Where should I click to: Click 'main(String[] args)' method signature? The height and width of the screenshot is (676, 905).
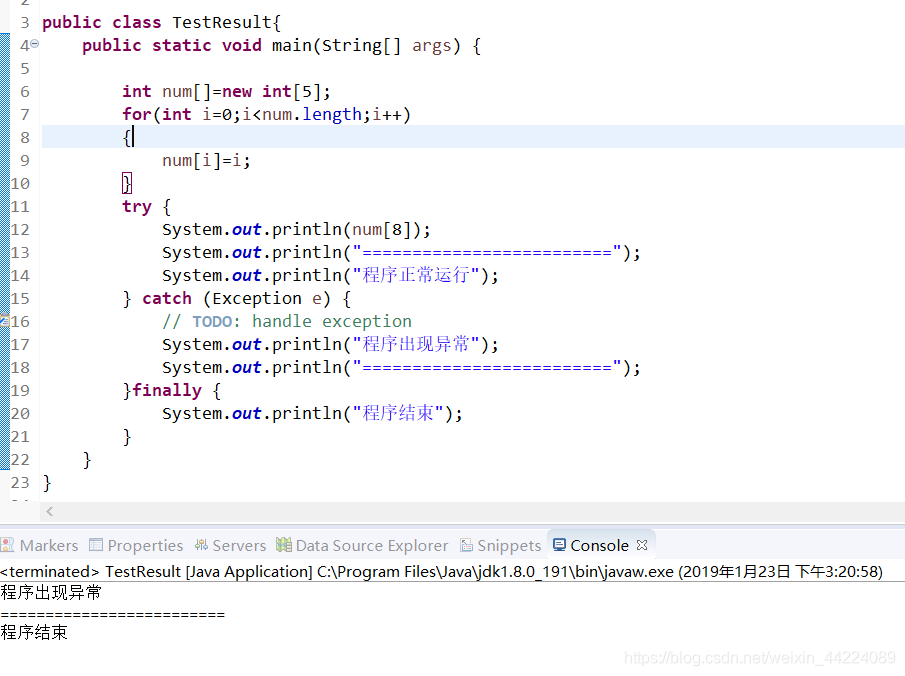pyautogui.click(x=366, y=45)
